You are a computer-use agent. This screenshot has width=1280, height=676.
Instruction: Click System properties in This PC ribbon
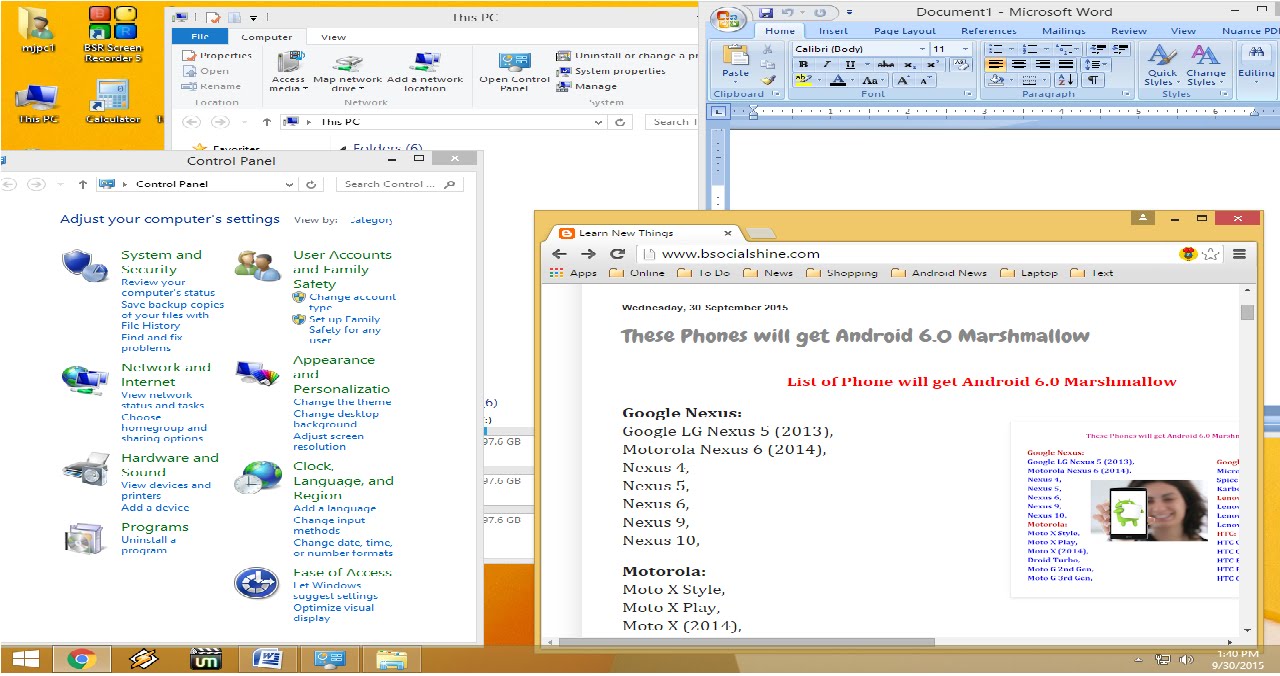[x=612, y=71]
